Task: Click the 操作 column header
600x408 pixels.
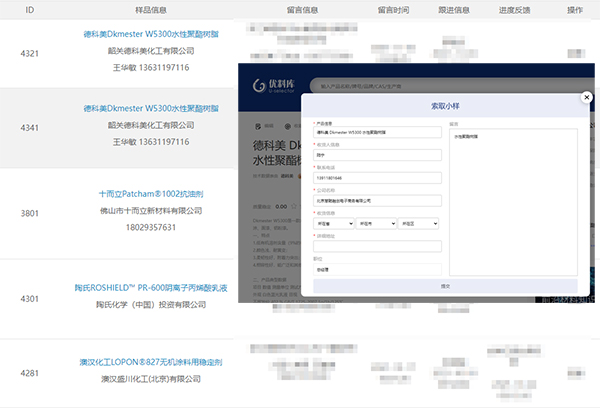Action: point(575,10)
